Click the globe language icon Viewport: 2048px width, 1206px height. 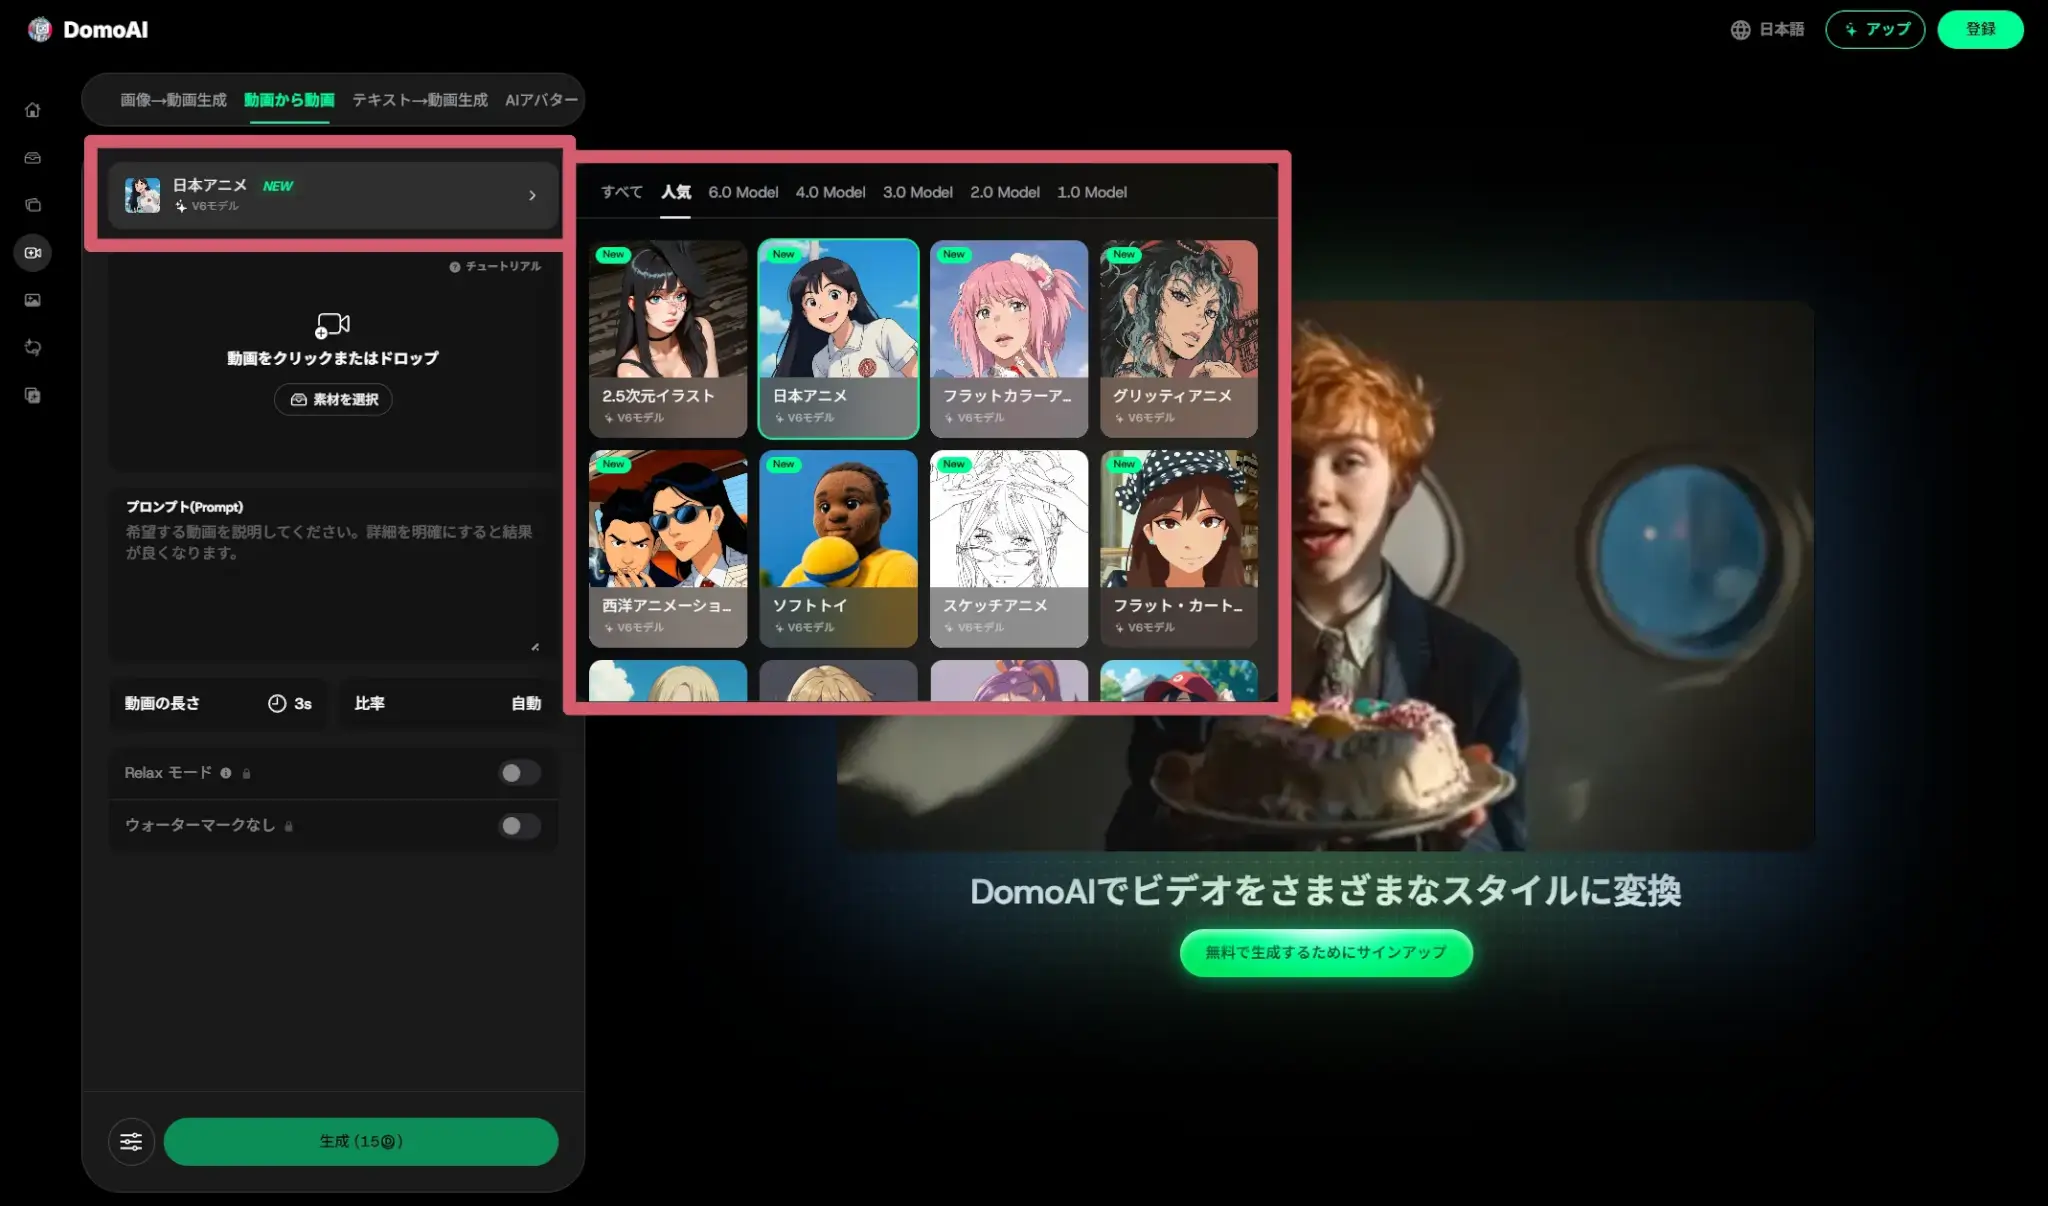(1740, 30)
